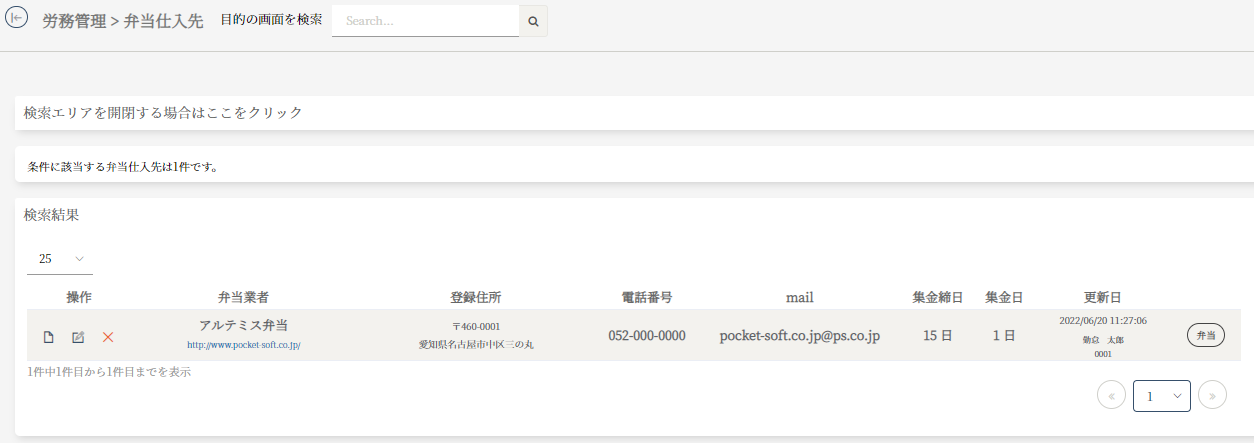The width and height of the screenshot is (1254, 443).
Task: Click the 弁当業者 column header
Action: click(243, 297)
